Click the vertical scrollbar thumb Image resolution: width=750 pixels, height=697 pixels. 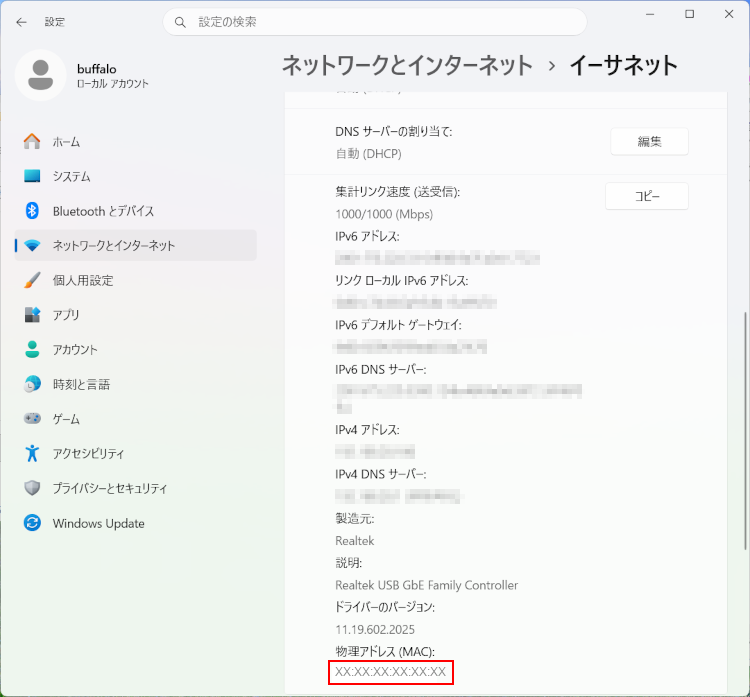point(745,431)
